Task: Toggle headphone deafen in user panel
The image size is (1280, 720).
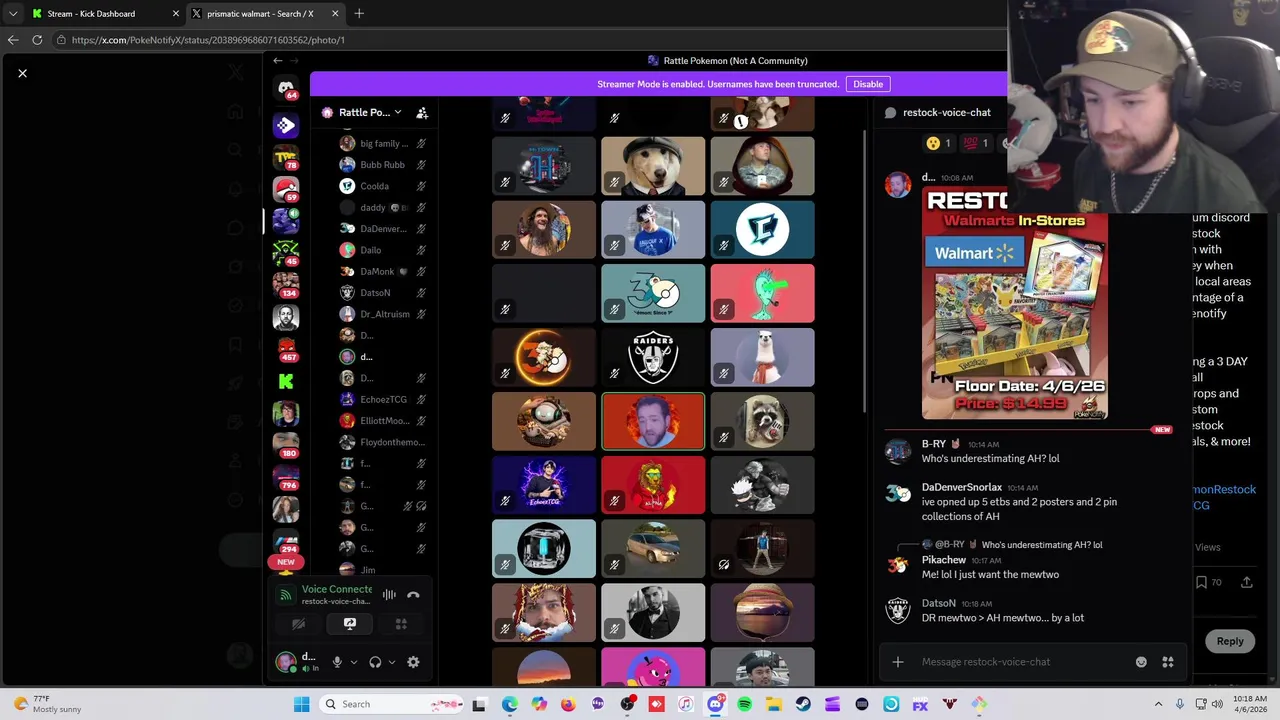Action: (375, 662)
